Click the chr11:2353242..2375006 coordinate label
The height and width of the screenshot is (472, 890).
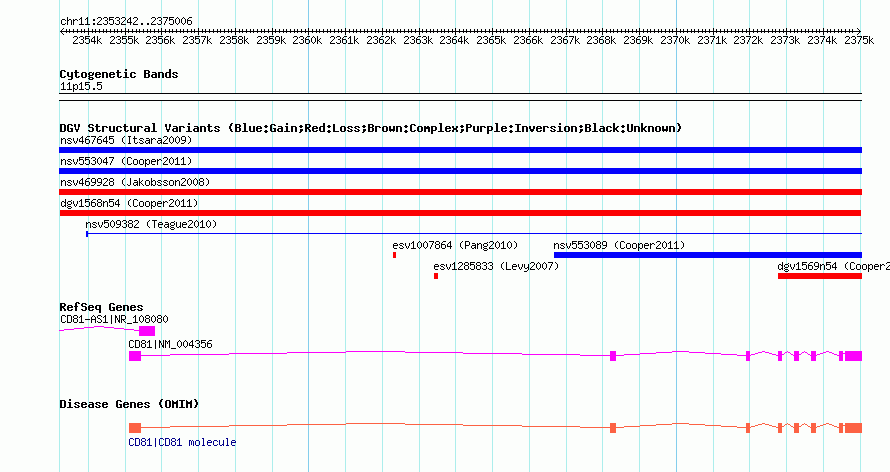click(127, 22)
